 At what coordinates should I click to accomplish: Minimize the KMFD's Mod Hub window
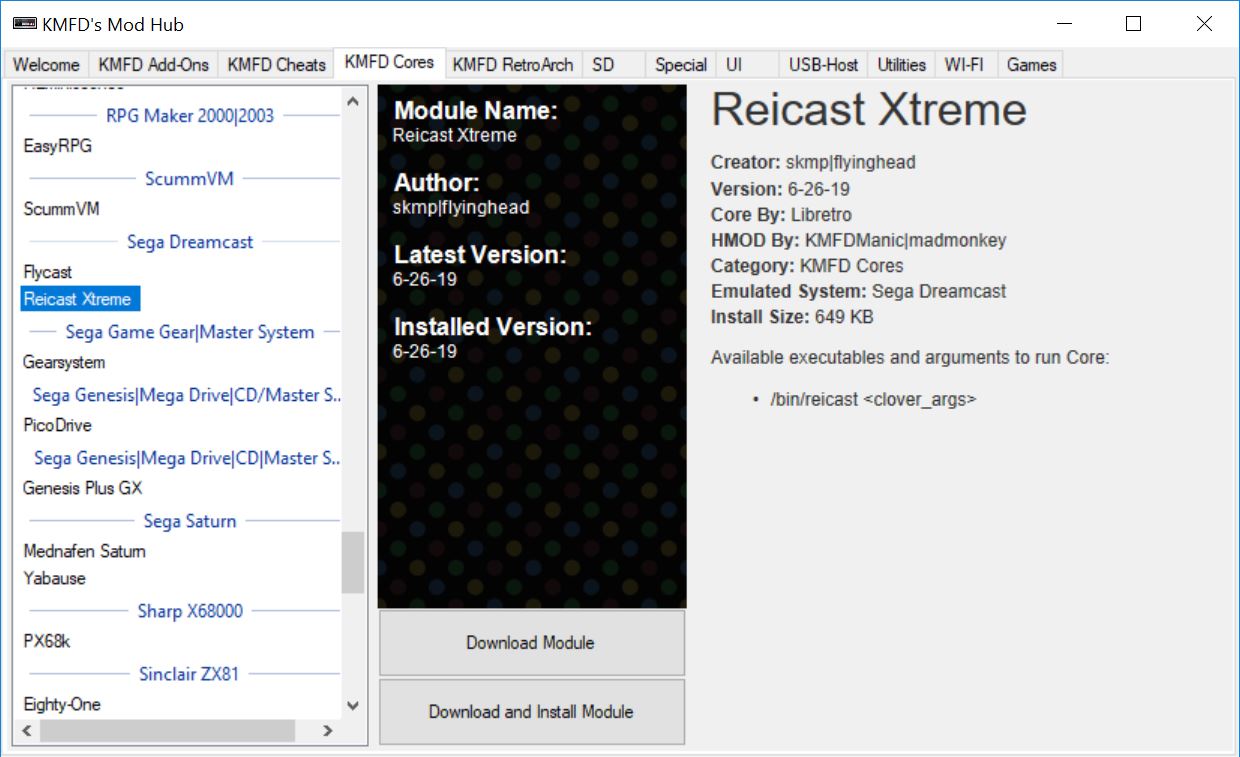pyautogui.click(x=1062, y=24)
